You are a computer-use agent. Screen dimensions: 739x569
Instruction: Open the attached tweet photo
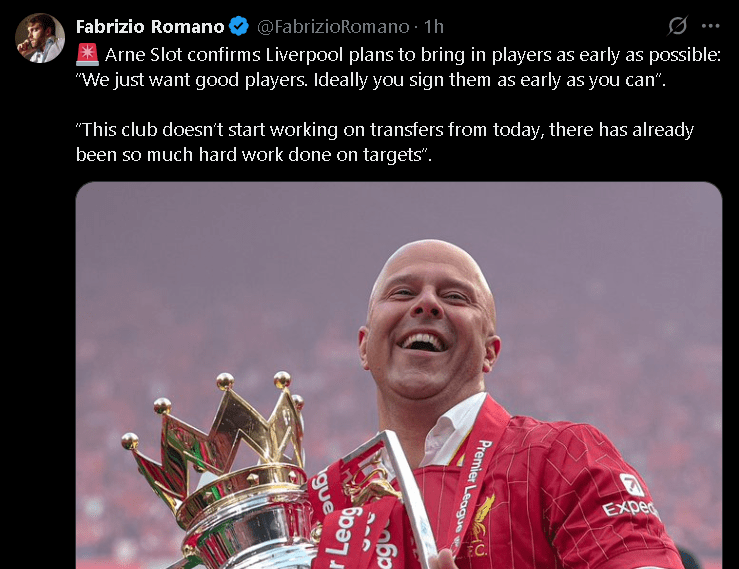point(399,375)
